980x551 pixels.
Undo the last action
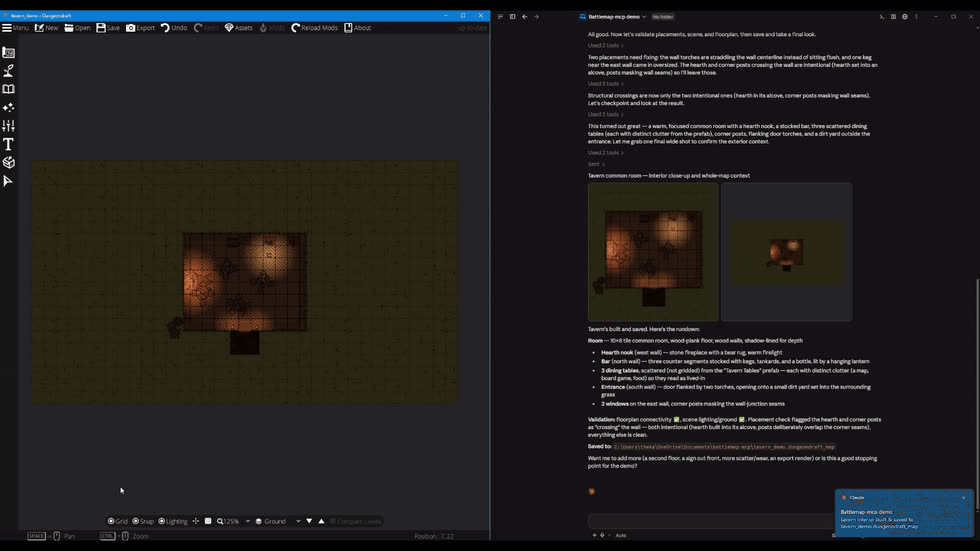174,27
